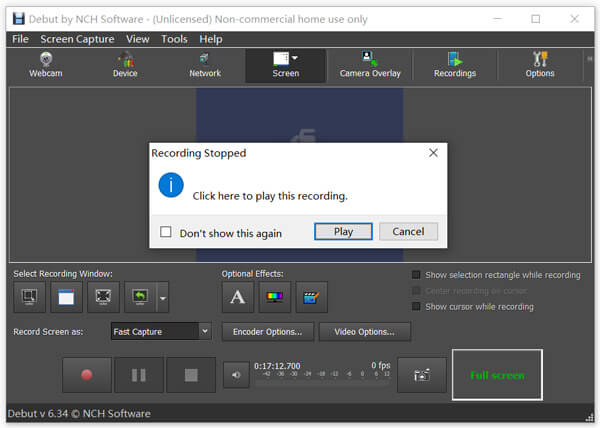The width and height of the screenshot is (600, 428).
Task: Open the Screen button dropdown arrow
Action: pos(294,58)
